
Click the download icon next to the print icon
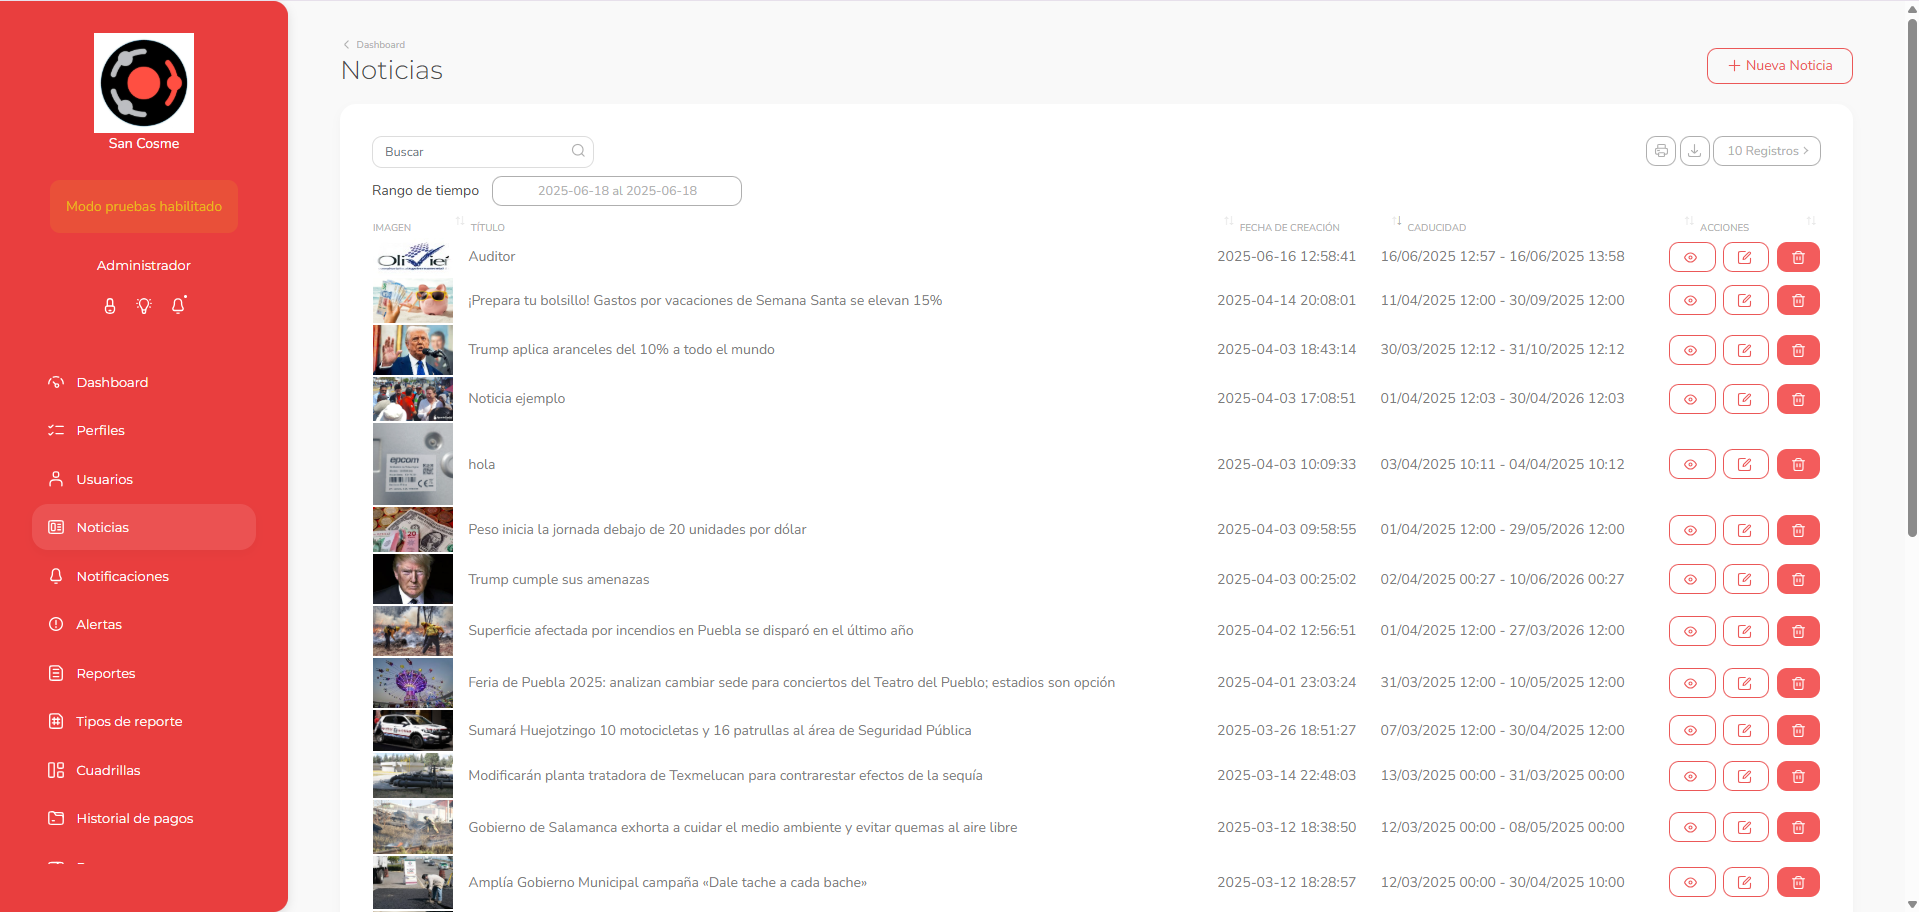click(1694, 151)
